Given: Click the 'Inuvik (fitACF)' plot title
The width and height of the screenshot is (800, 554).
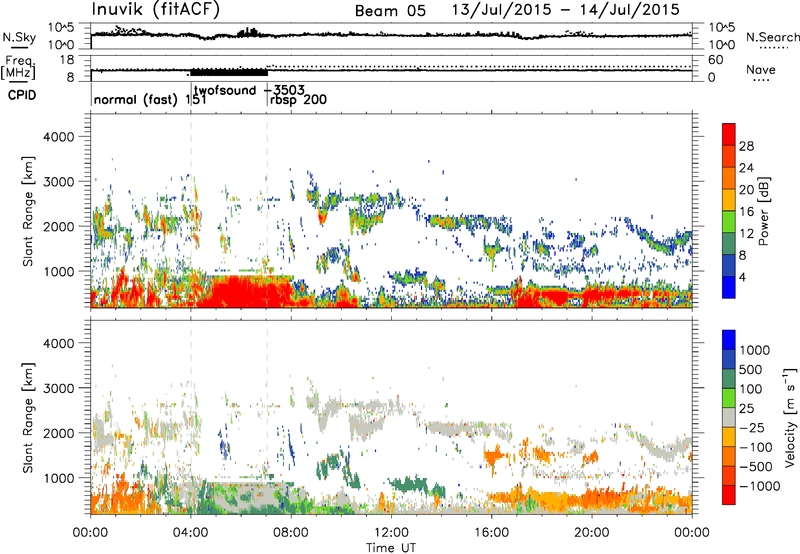Looking at the screenshot, I should coord(156,10).
